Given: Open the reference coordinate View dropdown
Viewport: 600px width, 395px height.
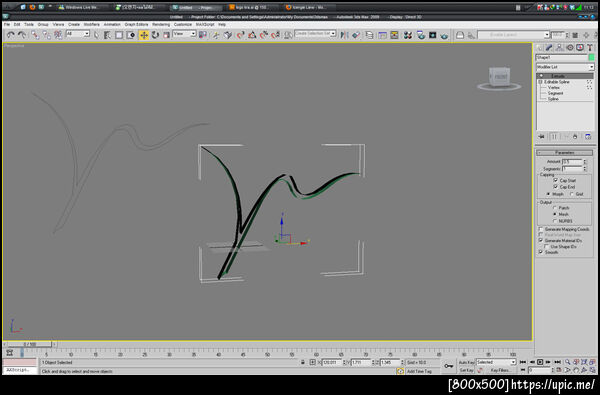Looking at the screenshot, I should pos(184,34).
